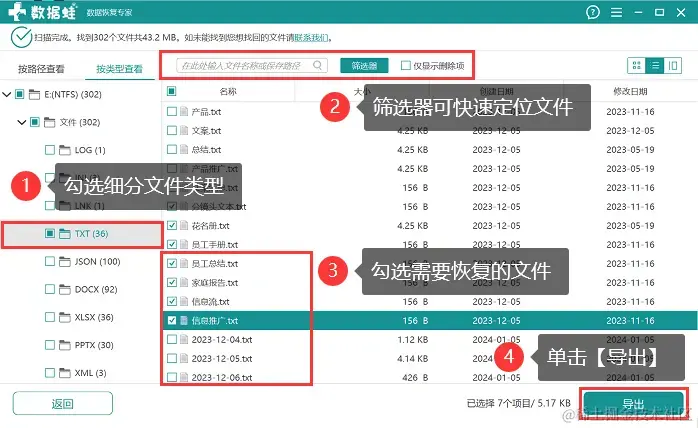698x428 pixels.
Task: Click the PPTX folder icon
Action: tap(65, 345)
